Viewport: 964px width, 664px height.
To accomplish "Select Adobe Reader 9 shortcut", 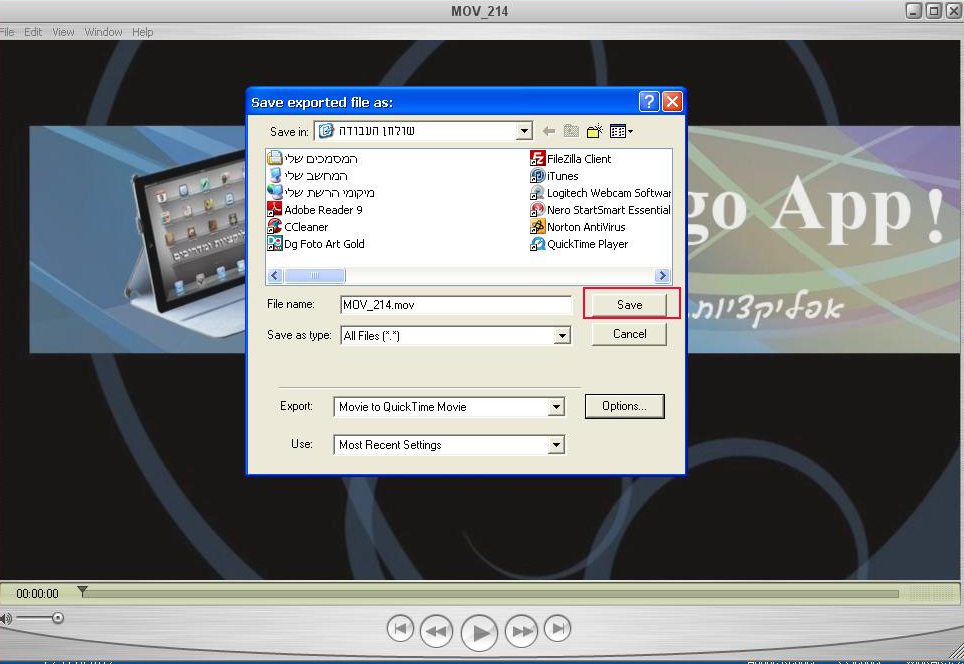I will coord(315,210).
